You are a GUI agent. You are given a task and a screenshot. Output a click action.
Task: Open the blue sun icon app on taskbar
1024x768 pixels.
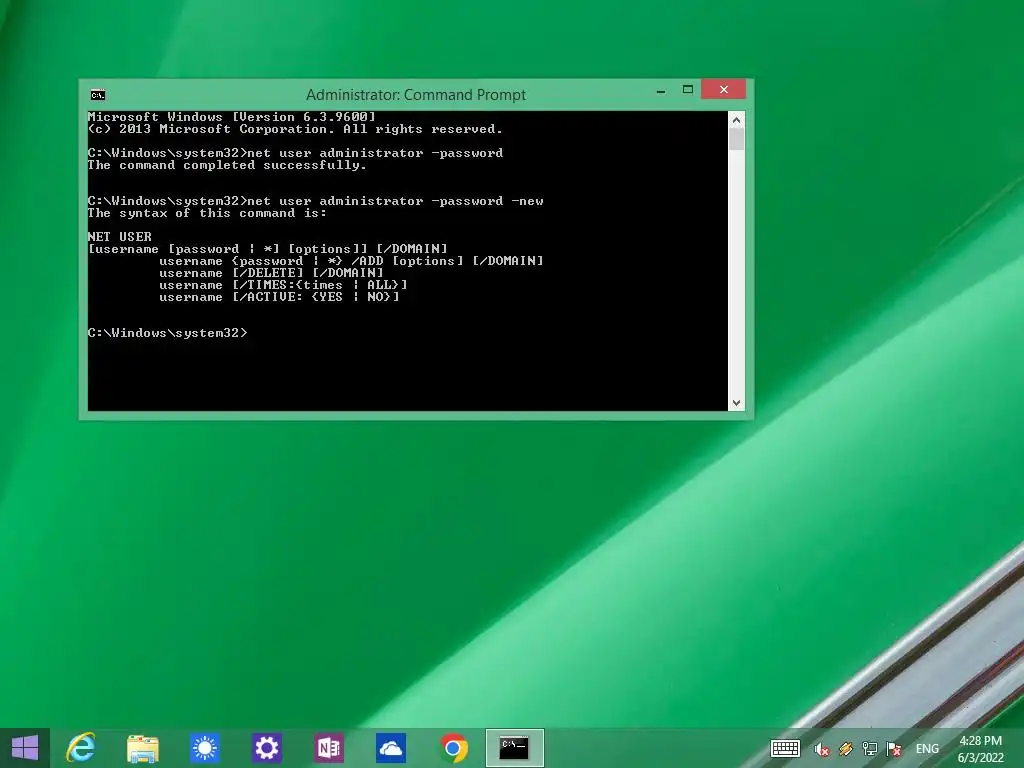point(204,748)
